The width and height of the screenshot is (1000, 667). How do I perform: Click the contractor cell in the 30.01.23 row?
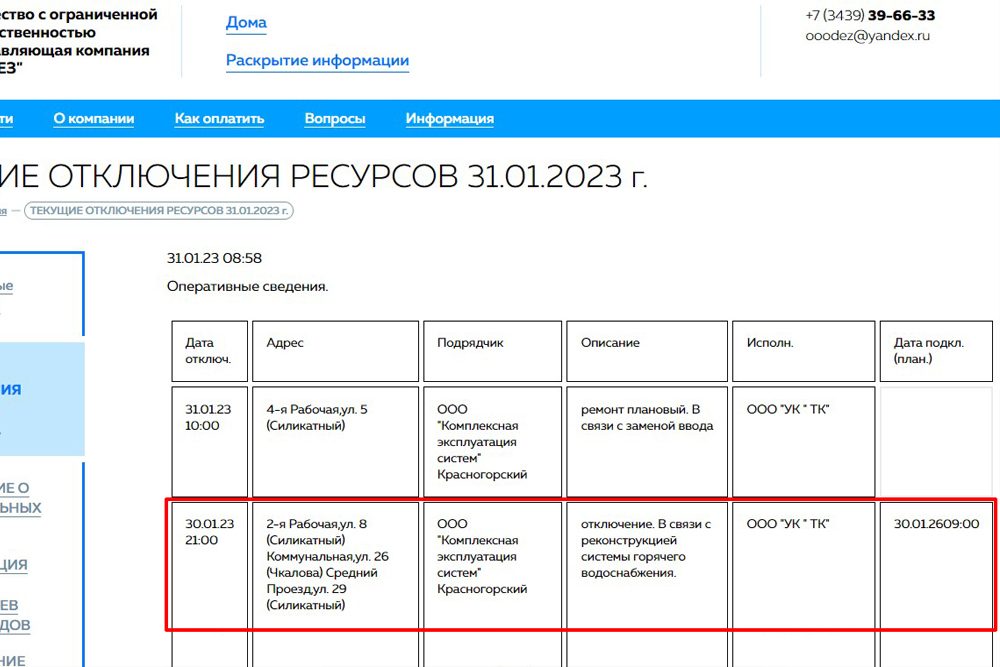(x=492, y=565)
